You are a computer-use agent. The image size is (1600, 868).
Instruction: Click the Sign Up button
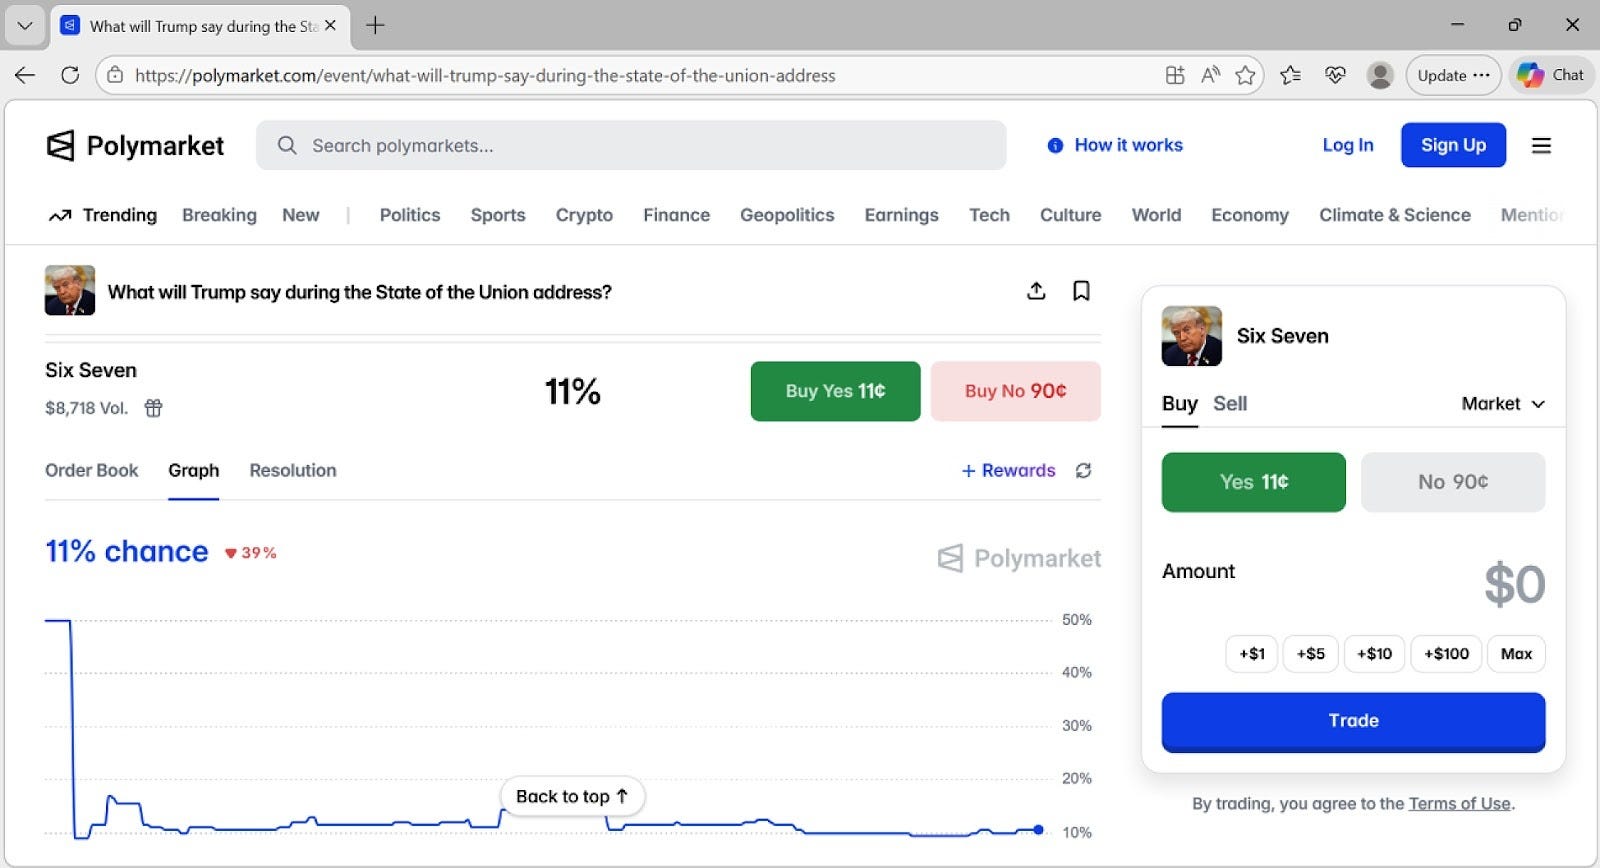[x=1453, y=146]
